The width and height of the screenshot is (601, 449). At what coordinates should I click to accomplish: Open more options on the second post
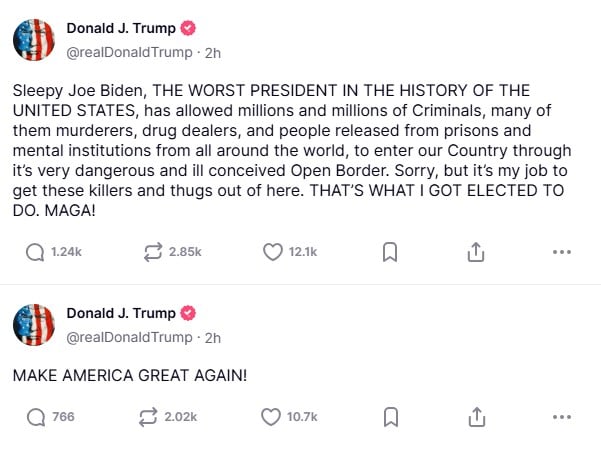(x=562, y=417)
